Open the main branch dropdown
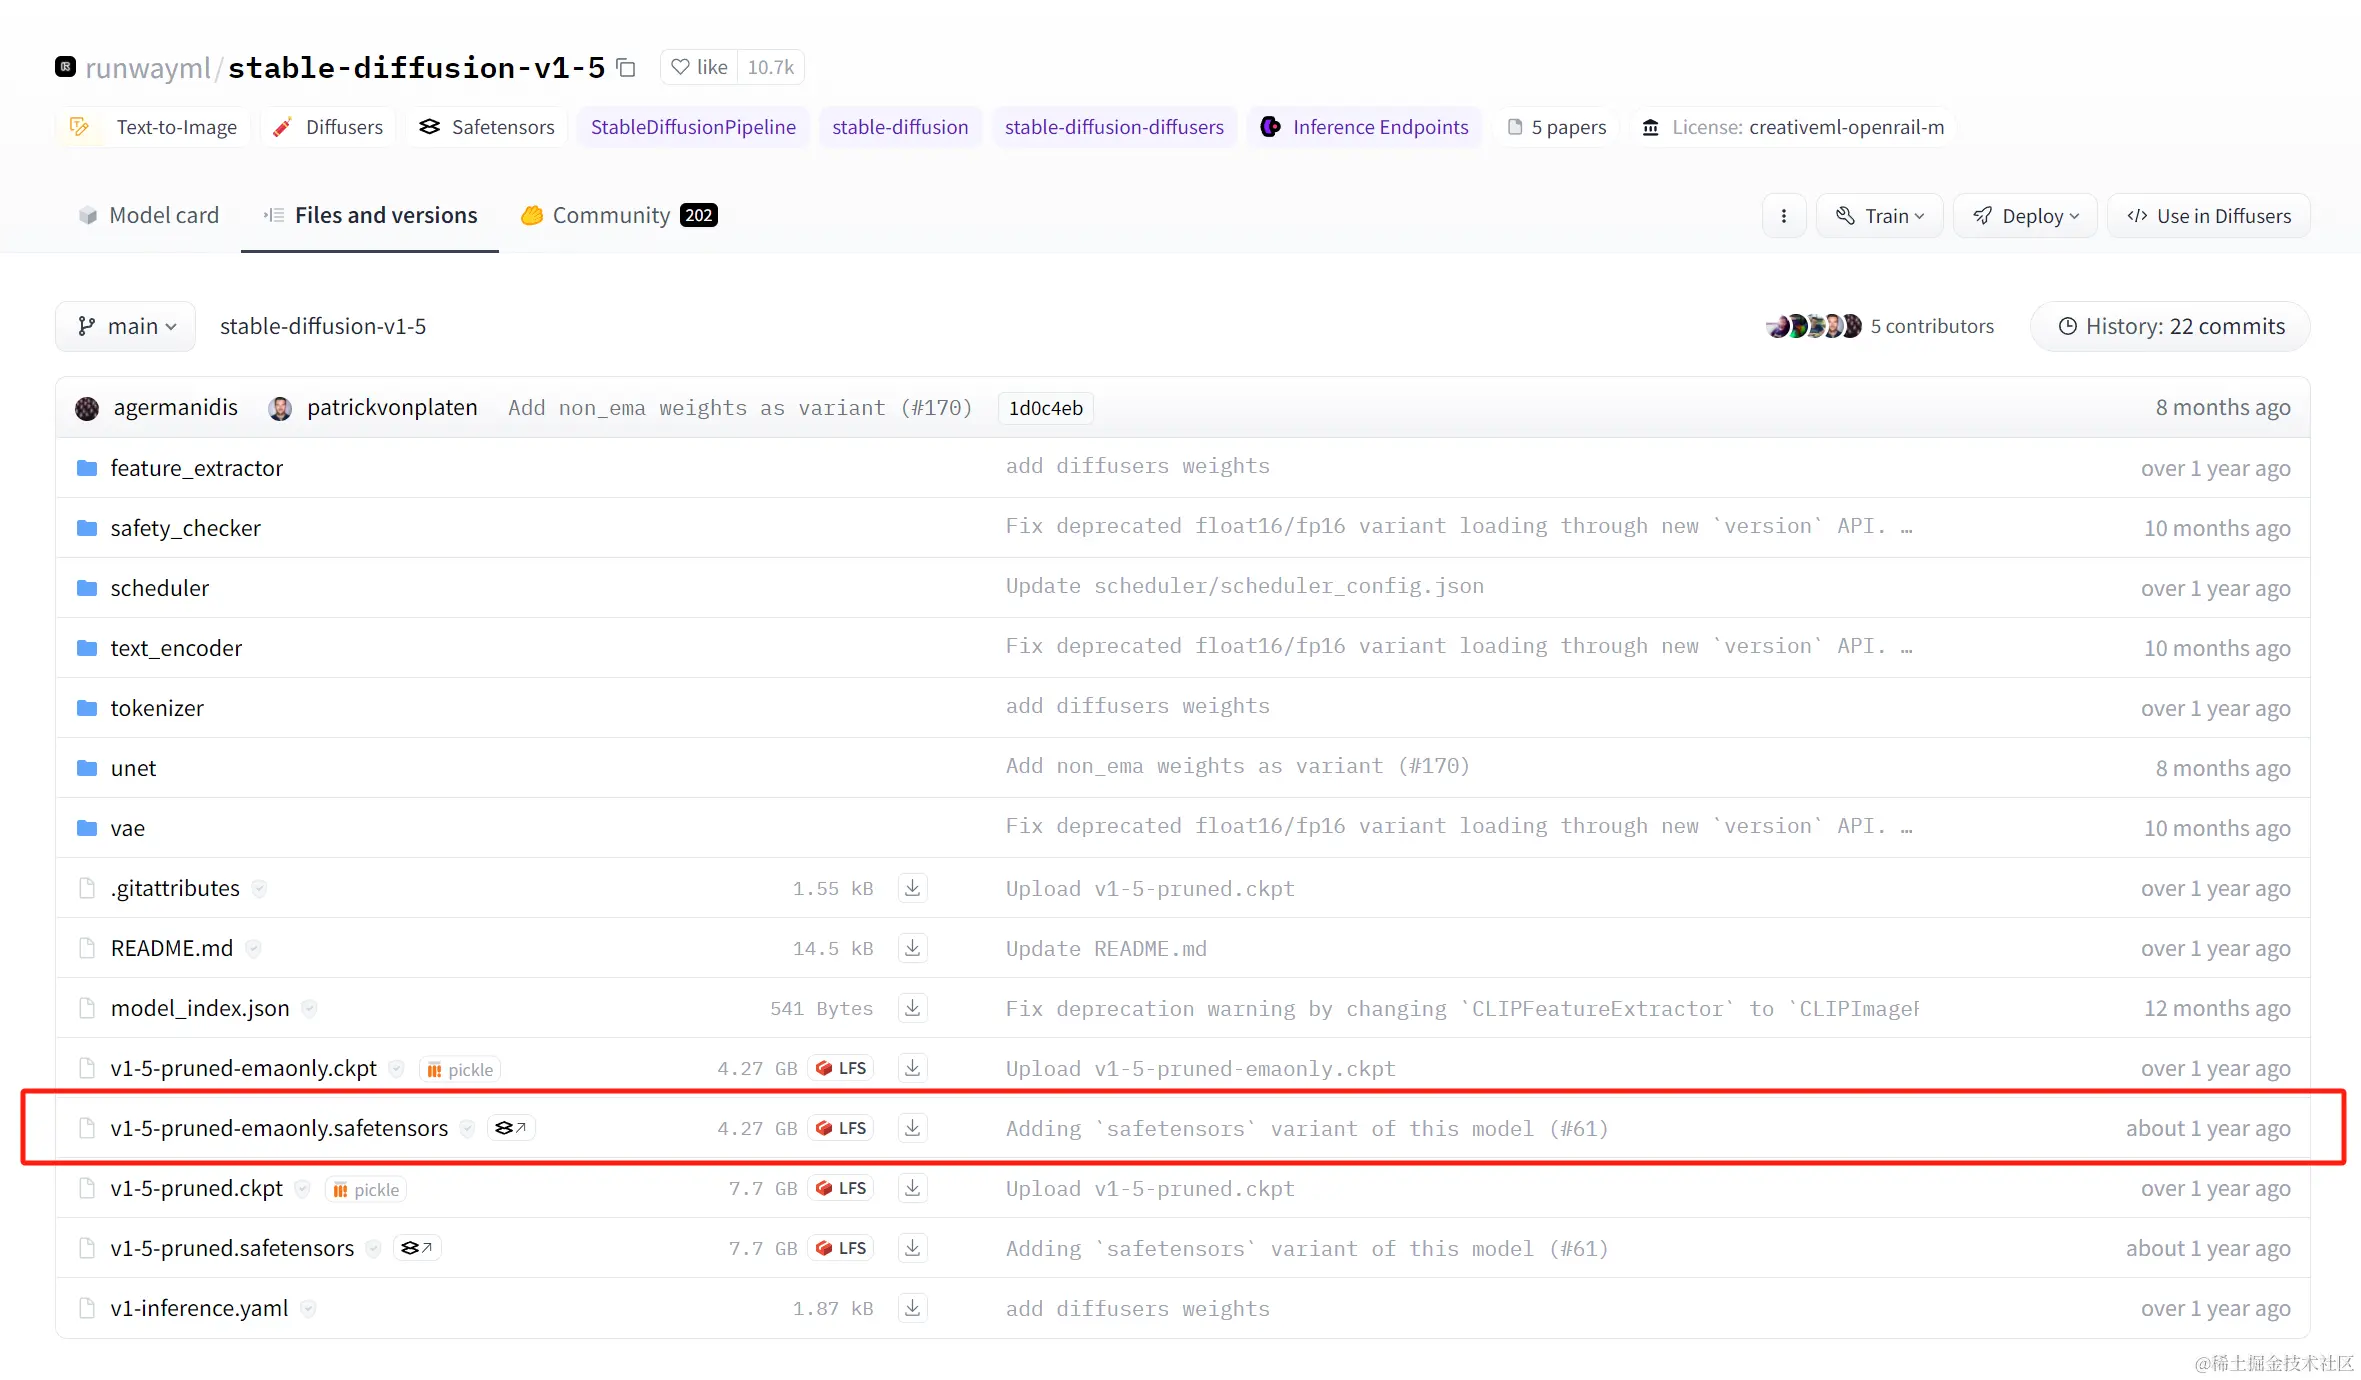2361x1380 pixels. pyautogui.click(x=126, y=327)
